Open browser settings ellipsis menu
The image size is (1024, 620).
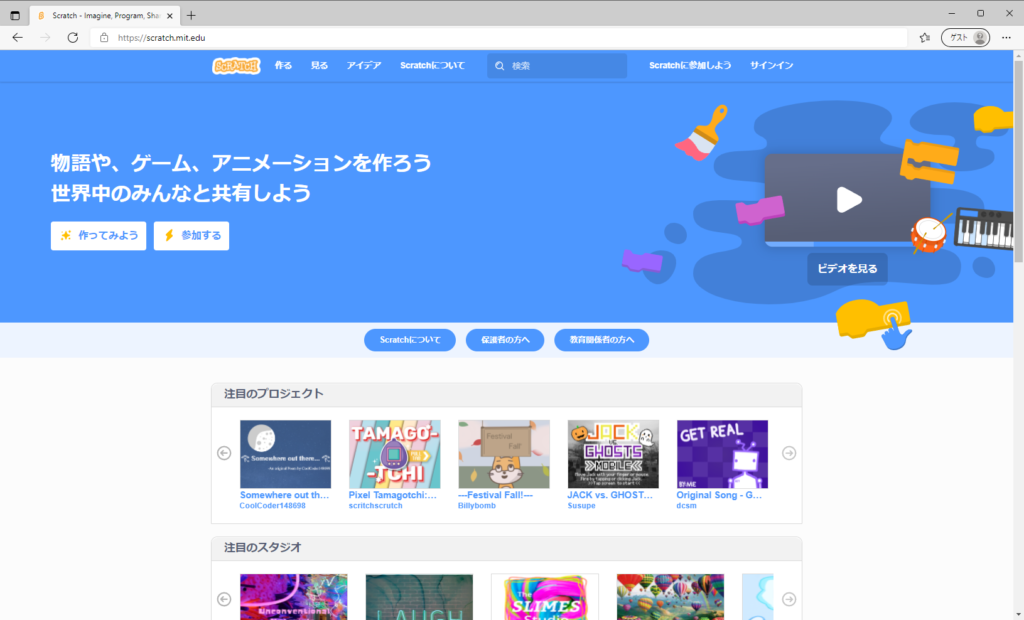tap(1006, 37)
